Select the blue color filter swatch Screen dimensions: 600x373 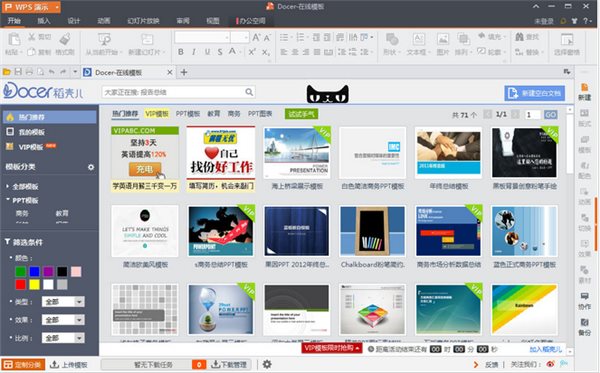tap(34, 272)
